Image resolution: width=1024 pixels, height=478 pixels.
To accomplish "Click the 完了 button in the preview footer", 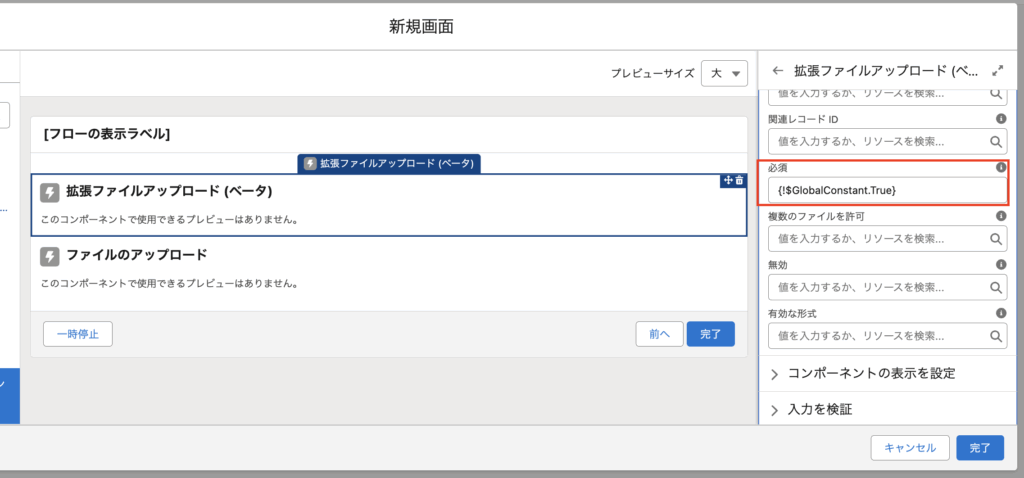I will [x=710, y=334].
